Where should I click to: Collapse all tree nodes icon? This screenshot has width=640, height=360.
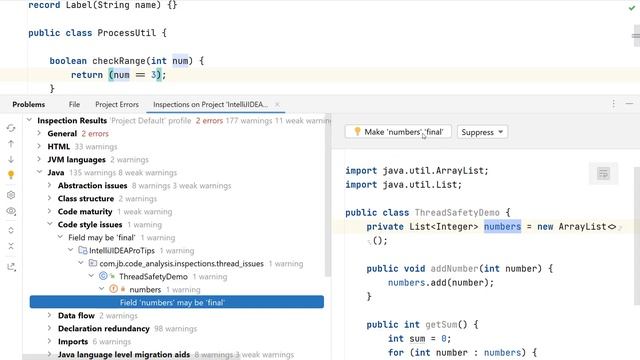tap(11, 246)
